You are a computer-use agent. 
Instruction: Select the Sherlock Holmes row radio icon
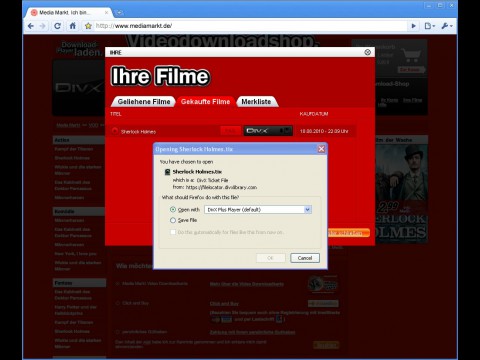(x=115, y=131)
